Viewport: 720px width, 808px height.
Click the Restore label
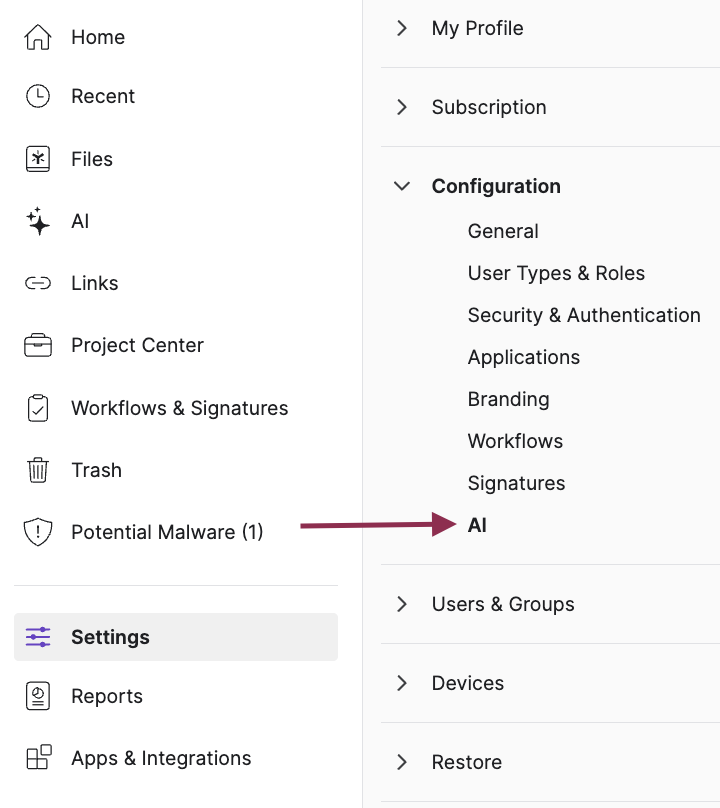pyautogui.click(x=466, y=762)
